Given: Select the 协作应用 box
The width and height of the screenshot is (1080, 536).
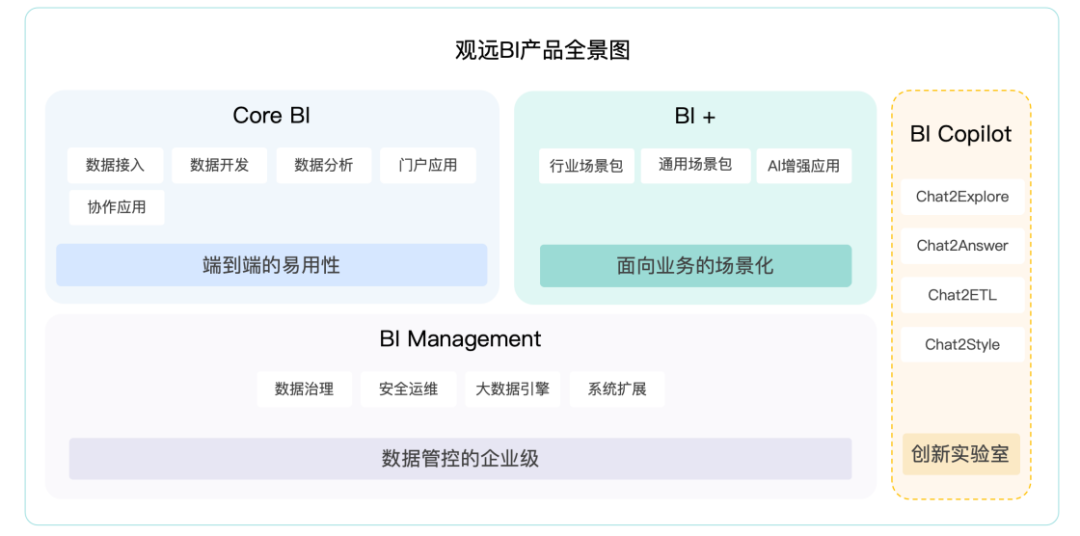Looking at the screenshot, I should tap(116, 207).
